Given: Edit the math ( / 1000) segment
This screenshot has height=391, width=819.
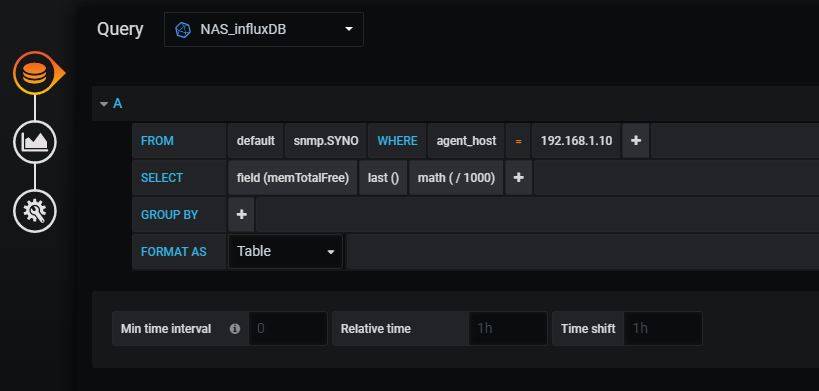Looking at the screenshot, I should 456,178.
